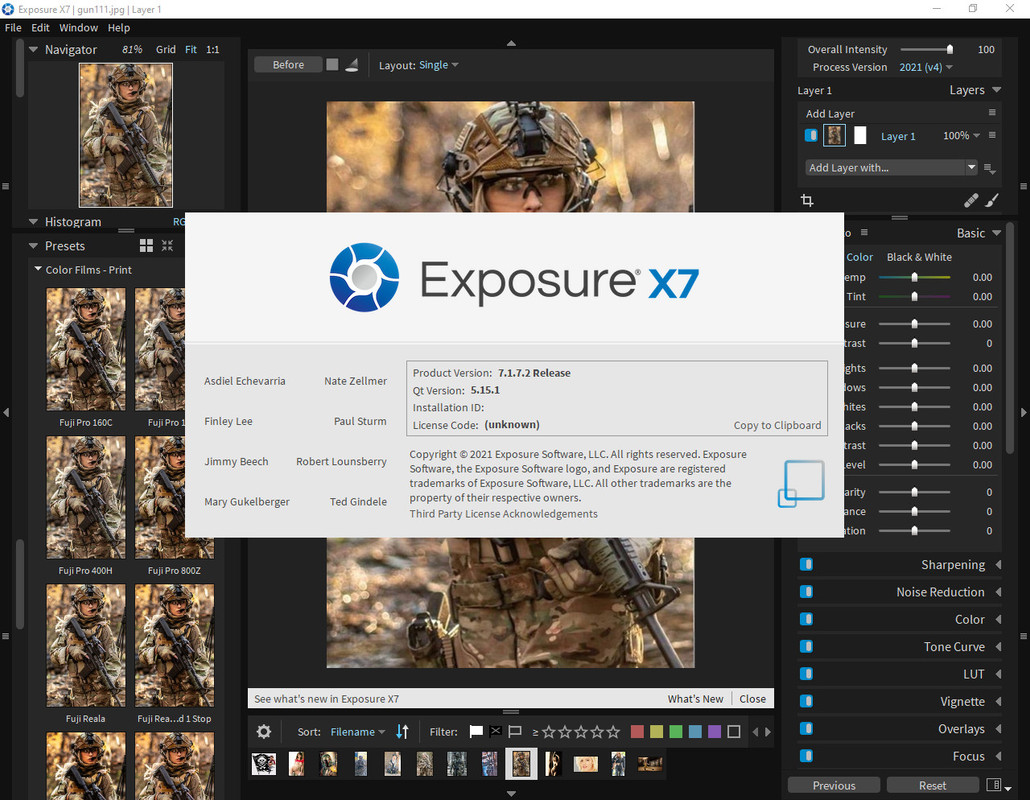This screenshot has width=1030, height=800.
Task: Set navigator zoom to Fit
Action: [190, 49]
